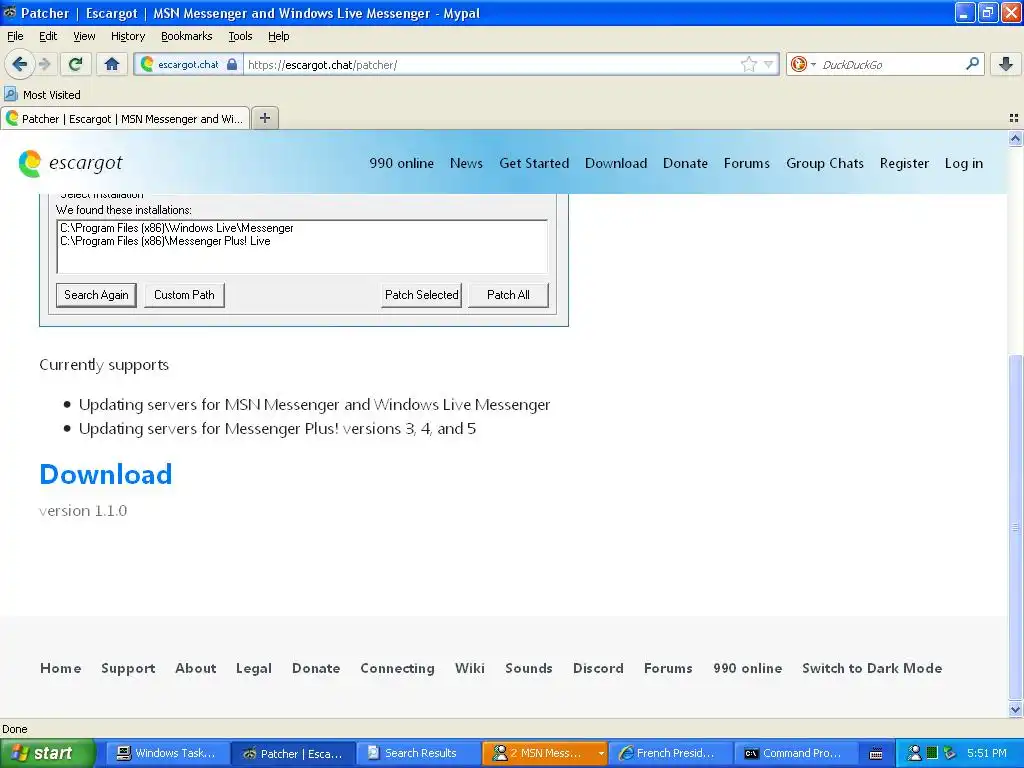
Task: Open Forums in the footer
Action: tap(668, 668)
